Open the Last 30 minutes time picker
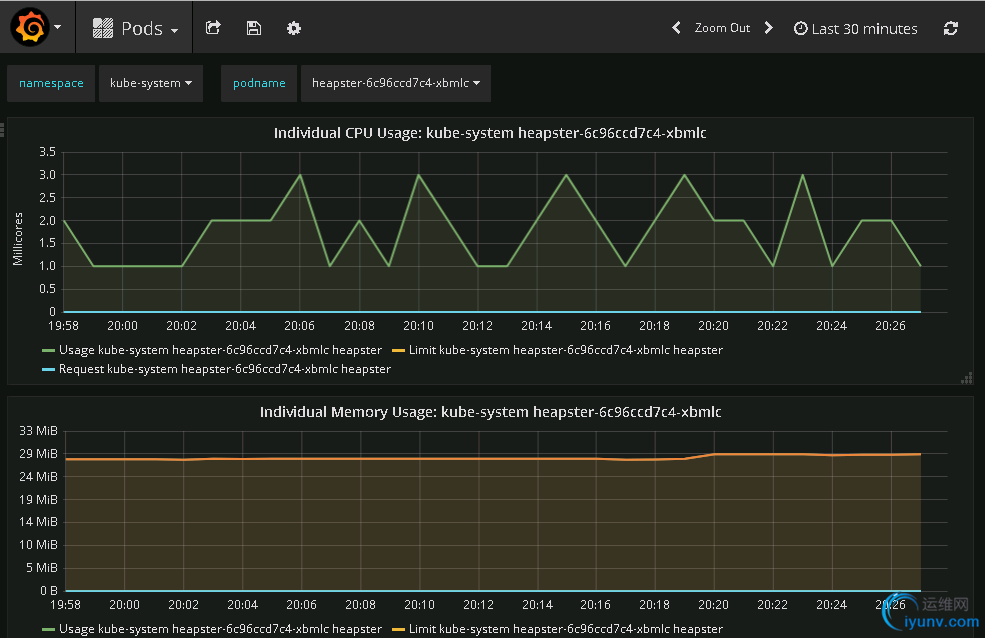985x638 pixels. 856,29
